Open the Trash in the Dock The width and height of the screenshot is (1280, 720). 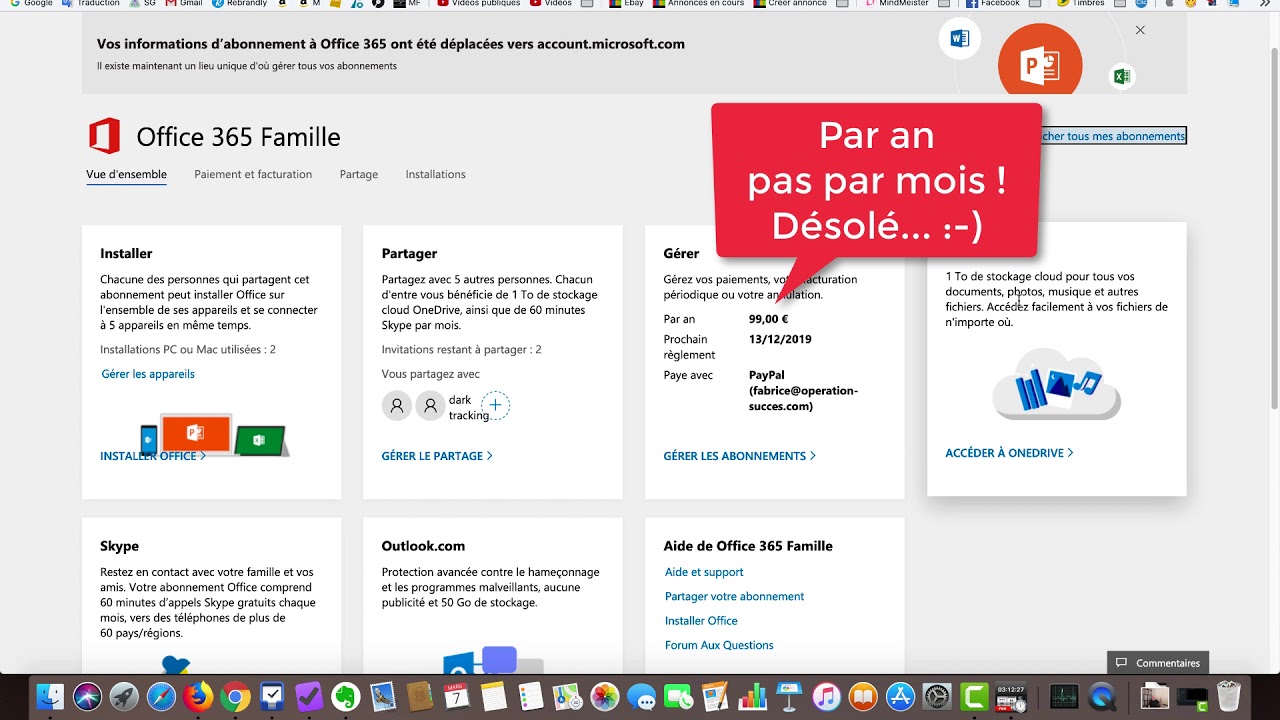tap(1229, 697)
